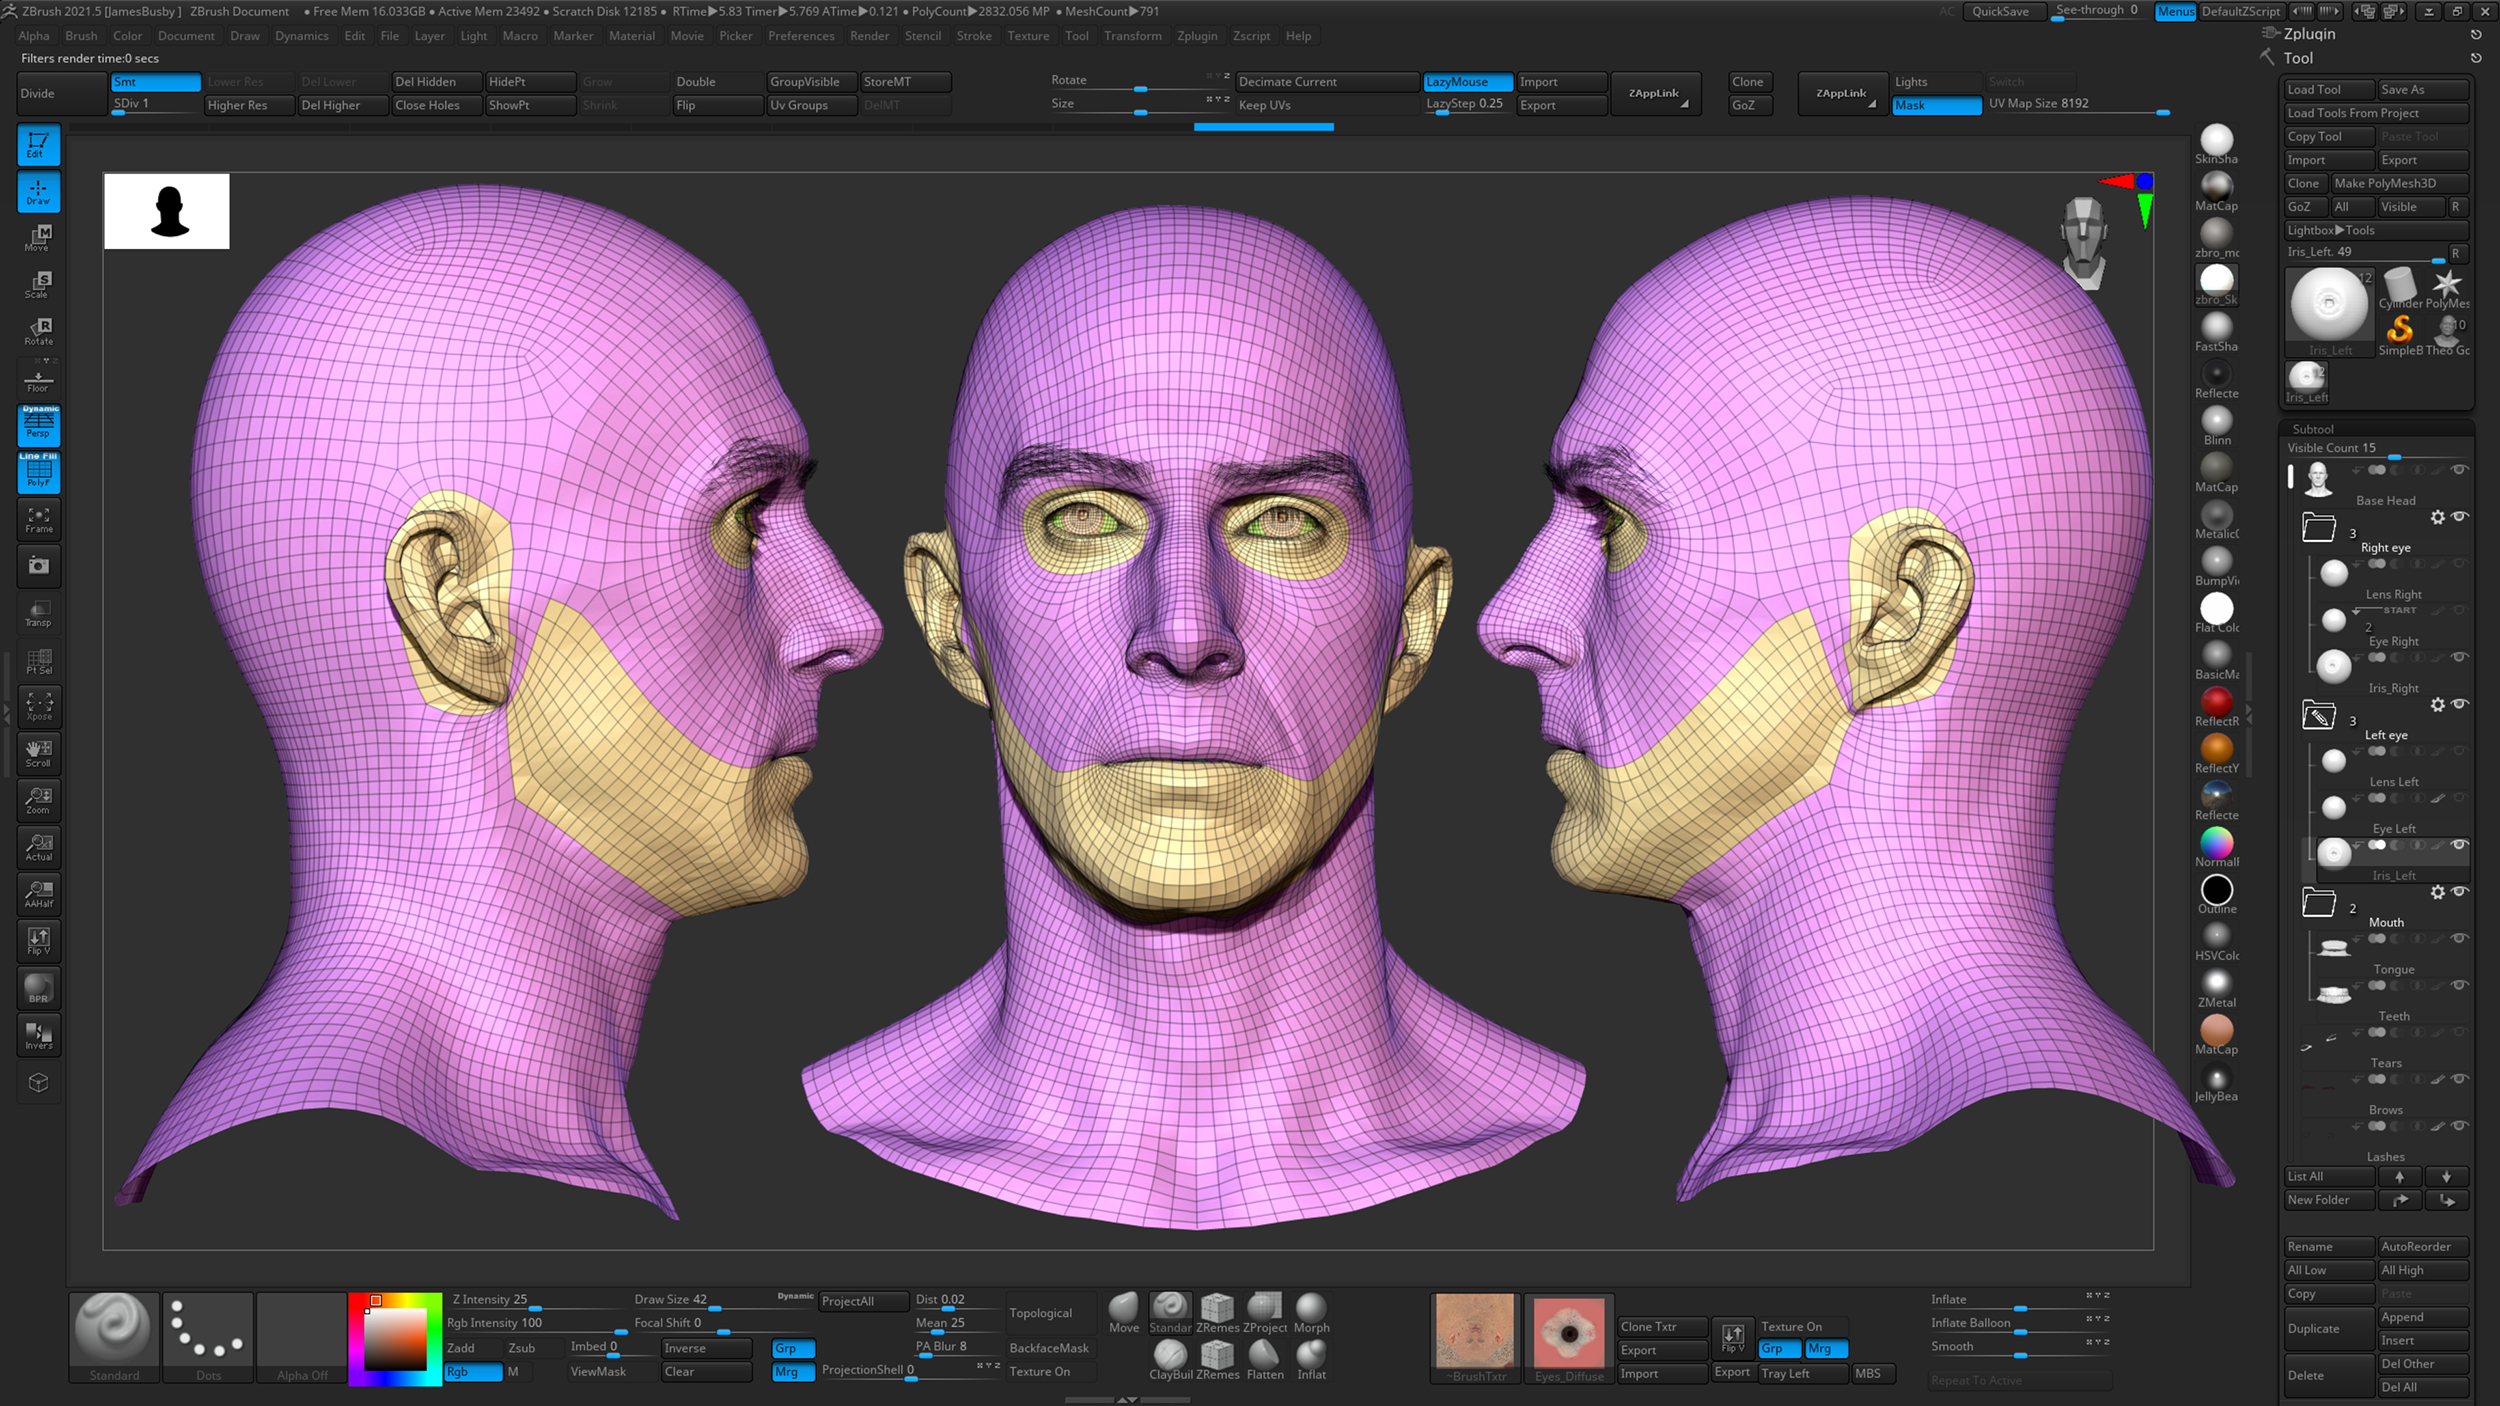
Task: Toggle the Floor grid icon
Action: tap(38, 377)
